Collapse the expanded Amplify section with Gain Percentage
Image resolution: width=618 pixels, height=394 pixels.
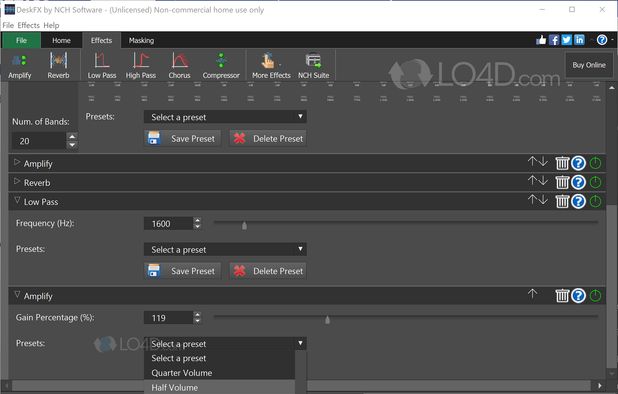(17, 295)
